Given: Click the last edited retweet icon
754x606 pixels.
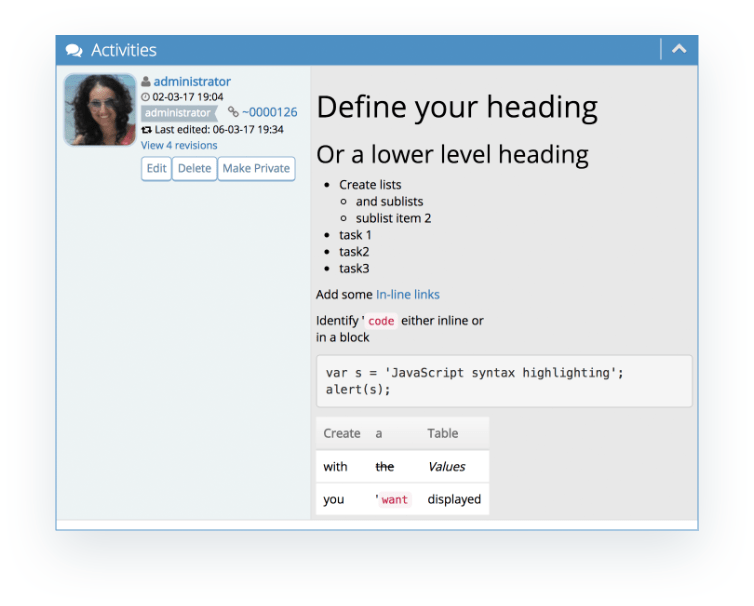Looking at the screenshot, I should 146,130.
